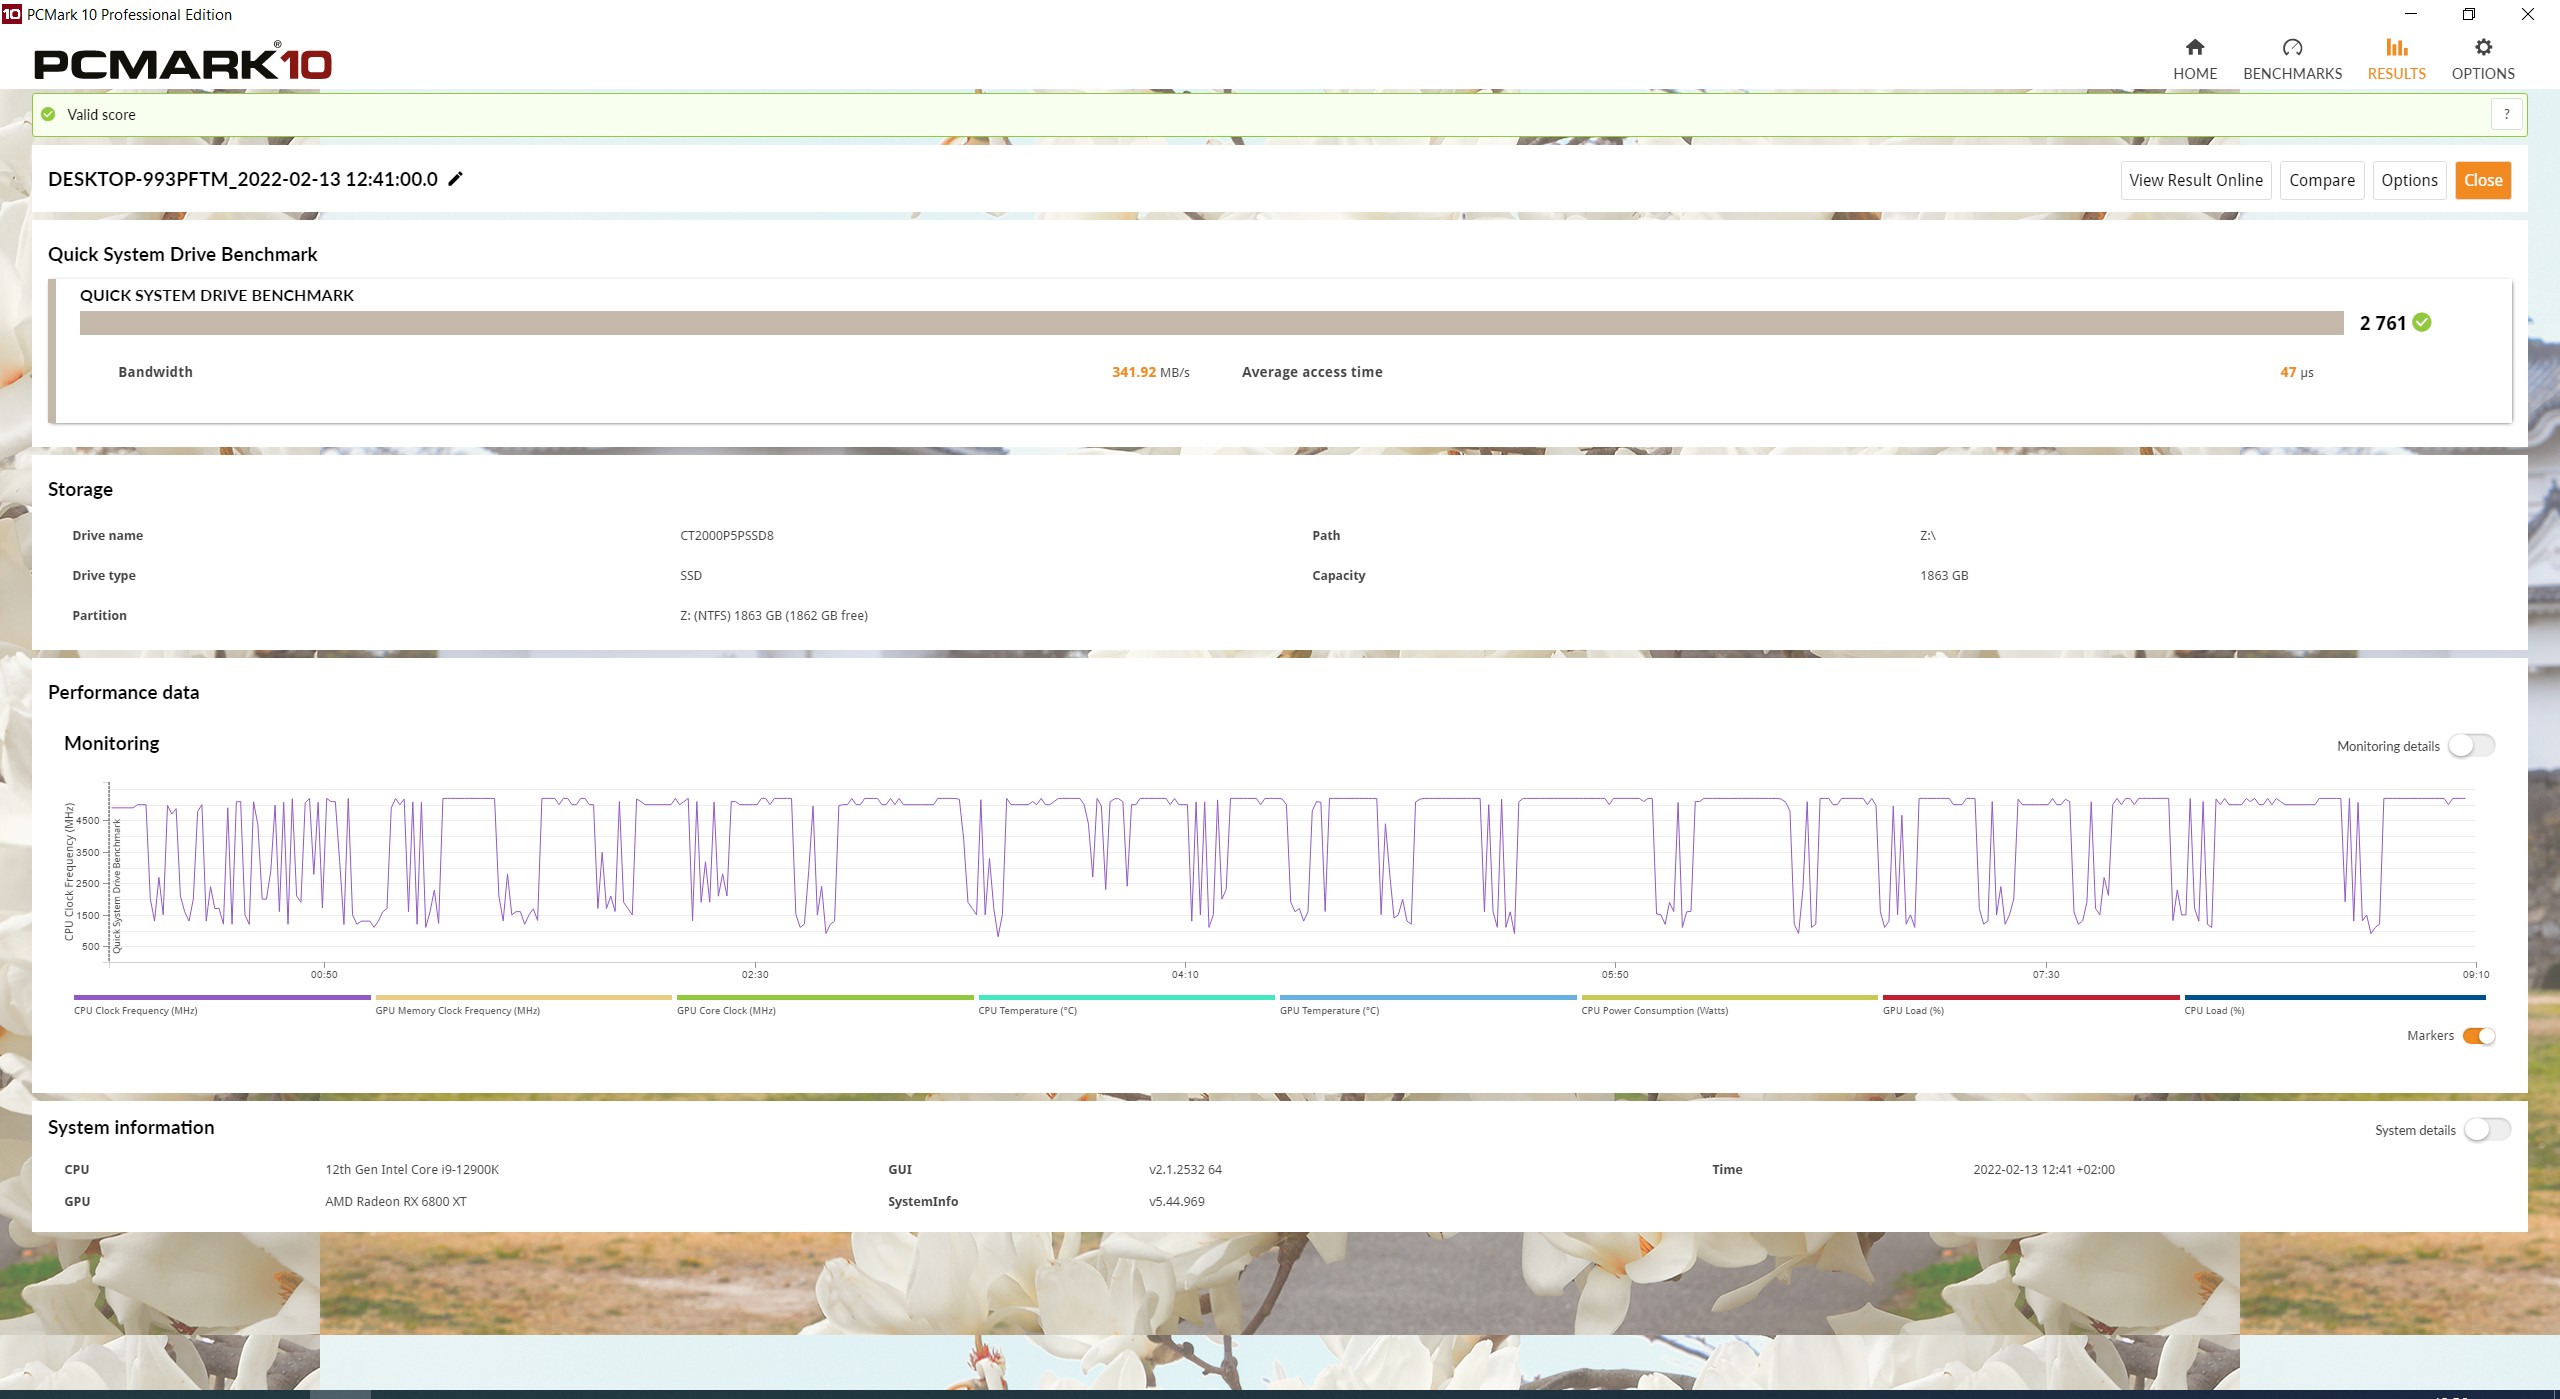The width and height of the screenshot is (2560, 1399).
Task: Go to Results chart icon
Action: coord(2396,48)
